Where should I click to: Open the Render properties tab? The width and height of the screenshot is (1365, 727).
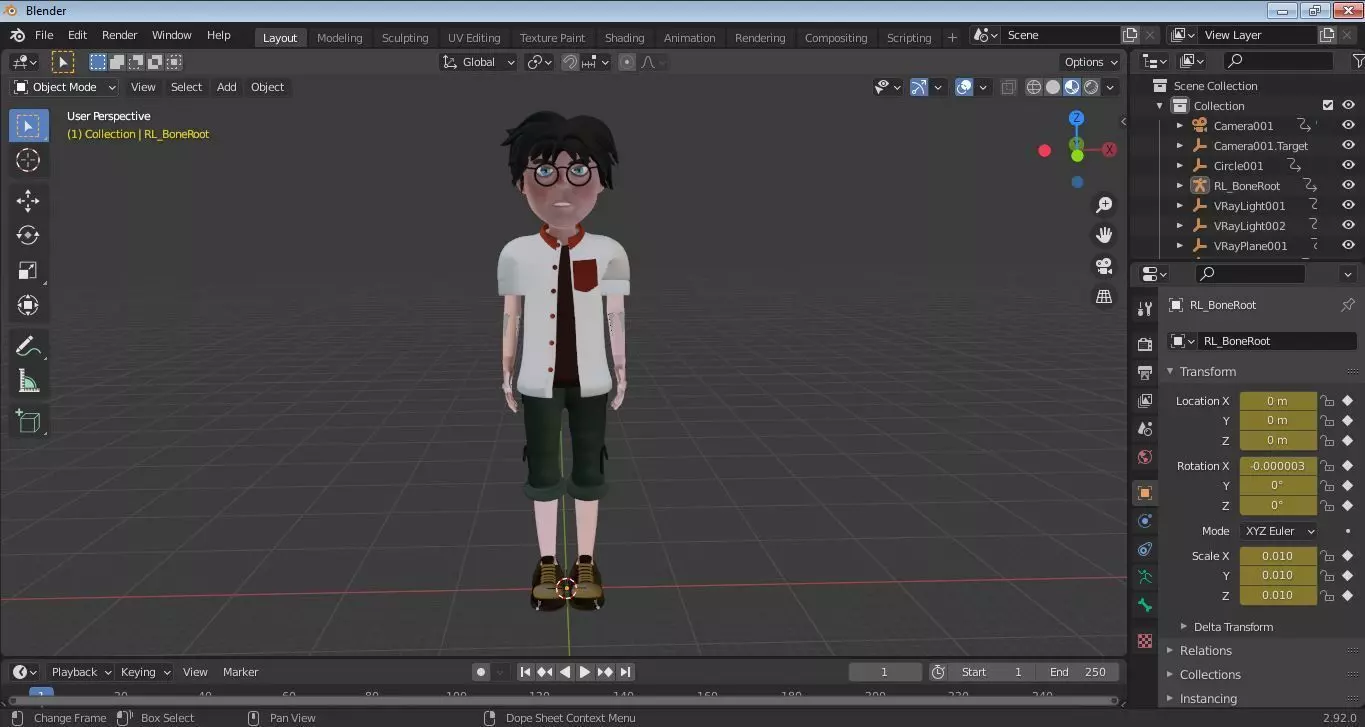[x=1145, y=344]
